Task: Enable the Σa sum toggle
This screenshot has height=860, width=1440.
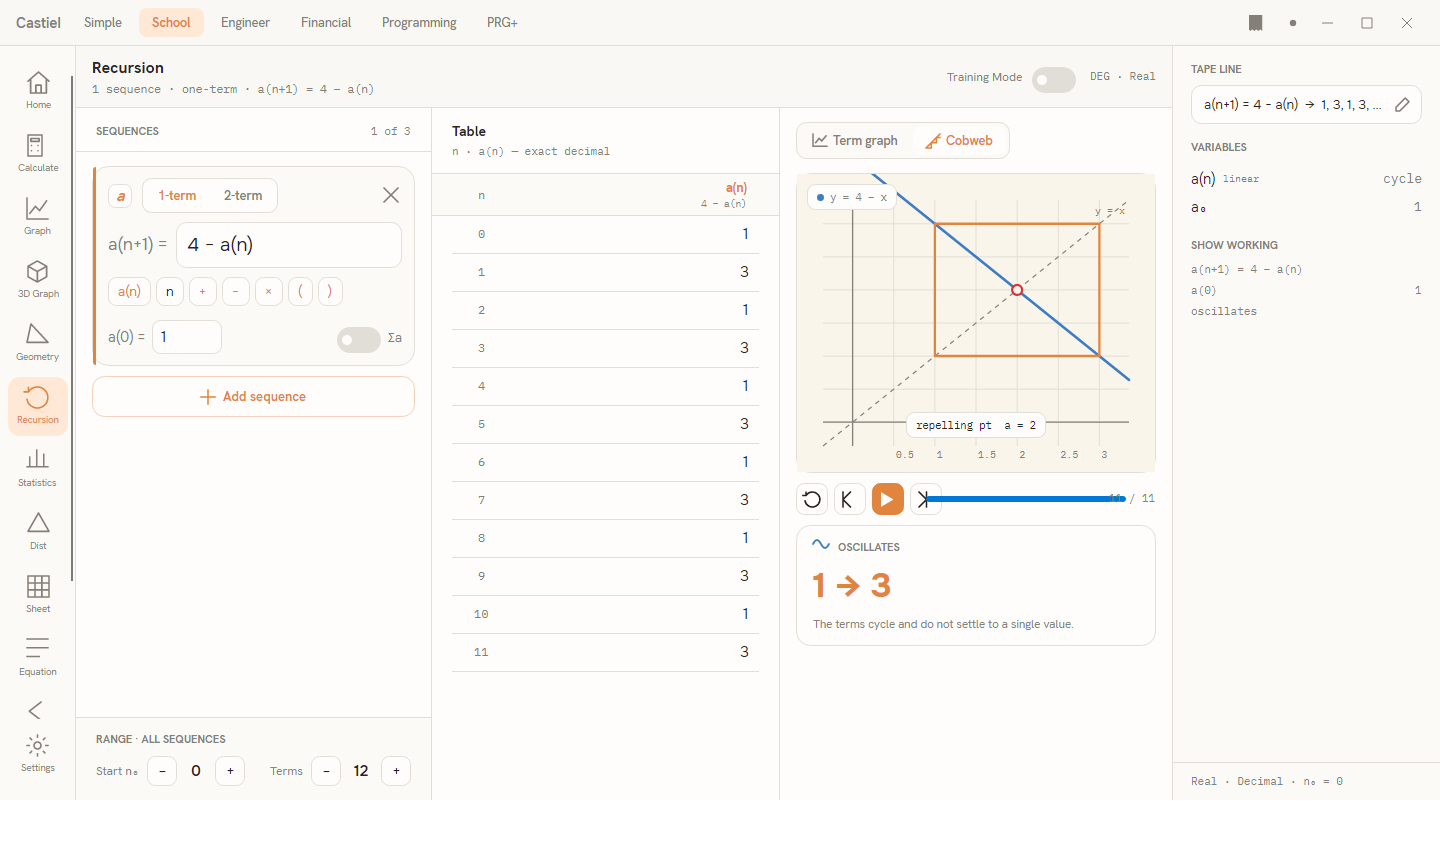Action: pyautogui.click(x=359, y=340)
